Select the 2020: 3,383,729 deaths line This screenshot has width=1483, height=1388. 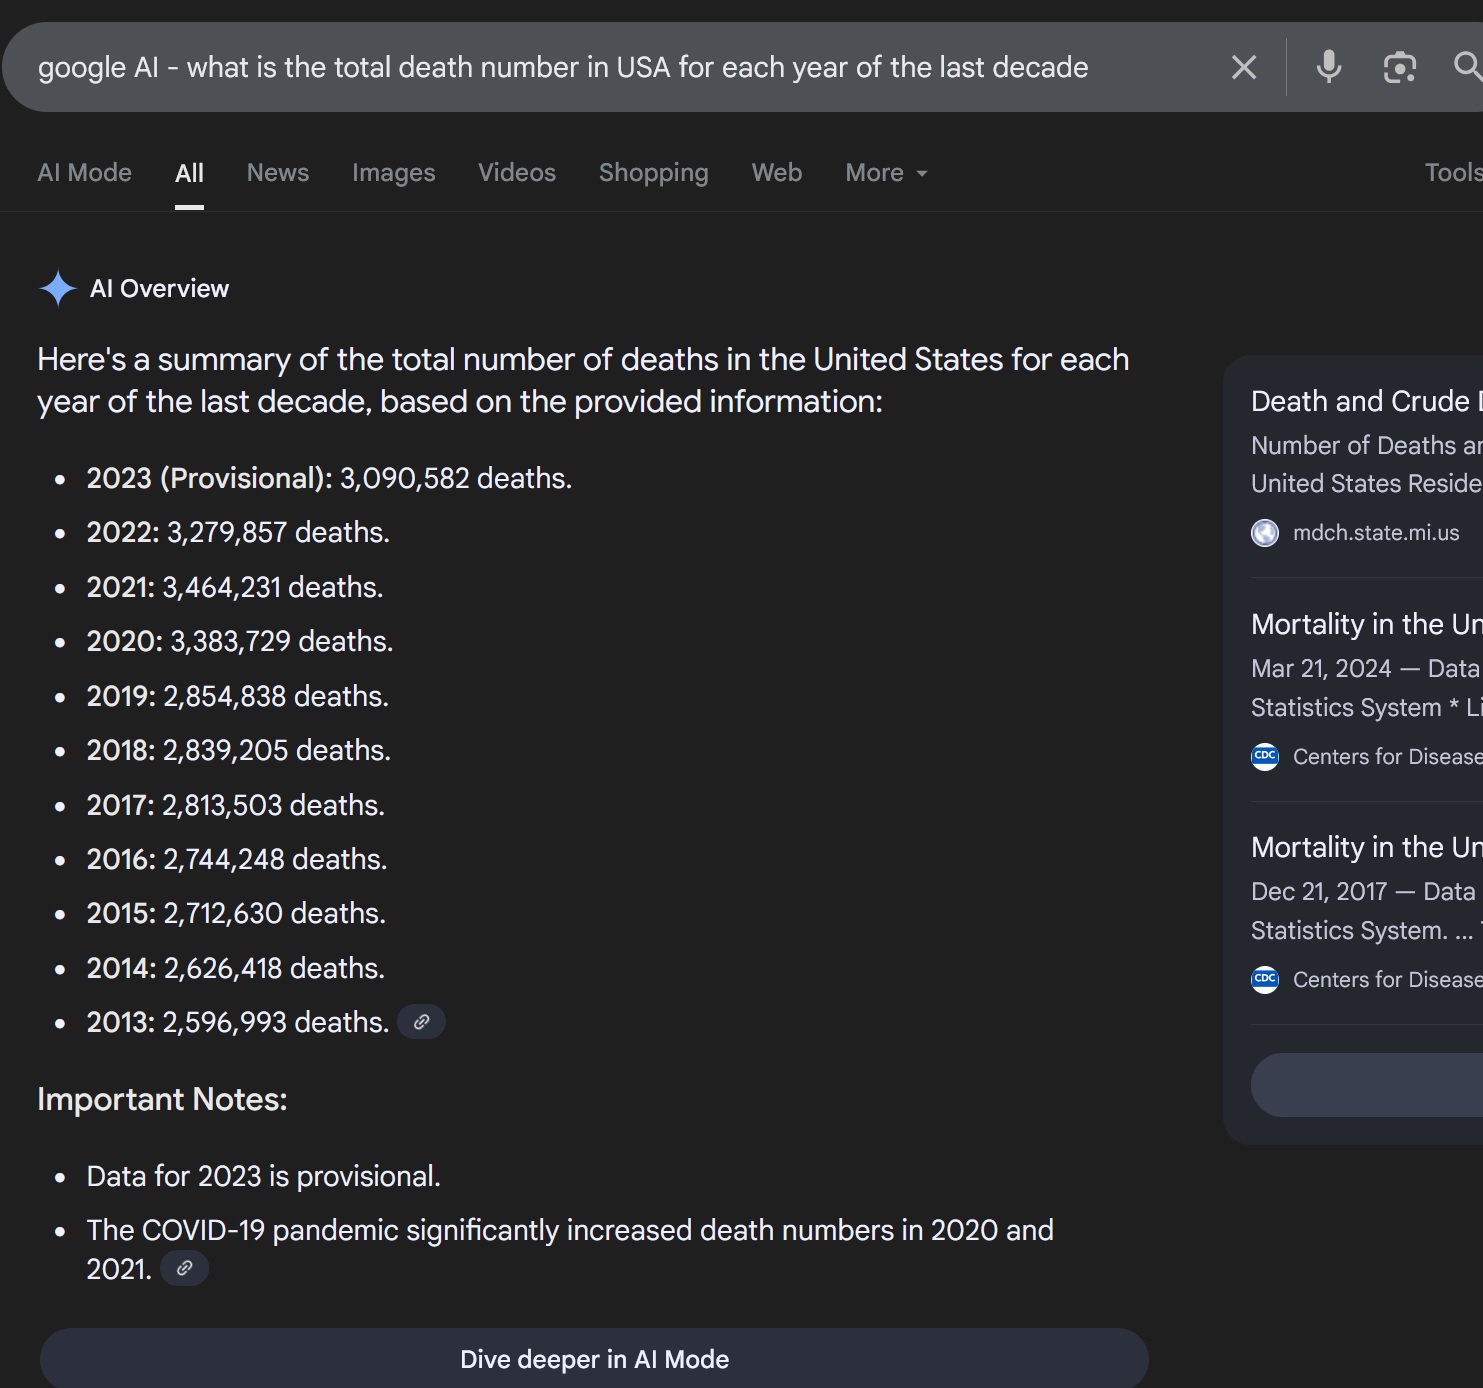tap(240, 641)
